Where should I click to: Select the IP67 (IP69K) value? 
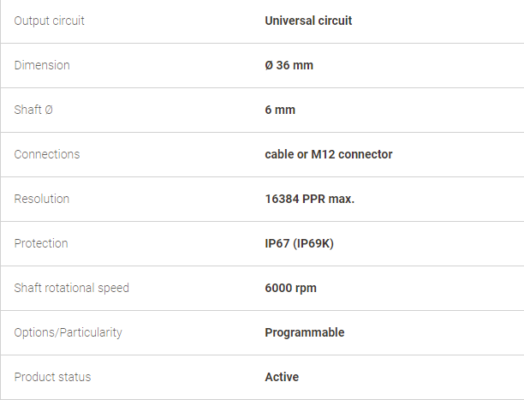(299, 243)
